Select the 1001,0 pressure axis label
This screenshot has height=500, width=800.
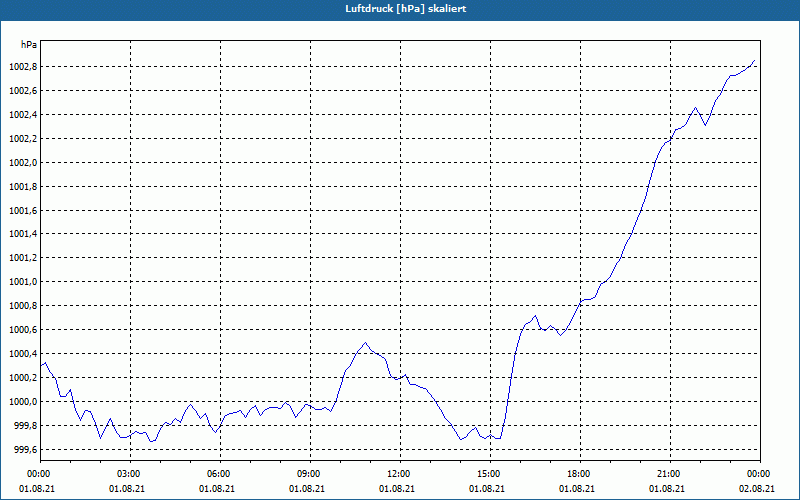[x=22, y=282]
